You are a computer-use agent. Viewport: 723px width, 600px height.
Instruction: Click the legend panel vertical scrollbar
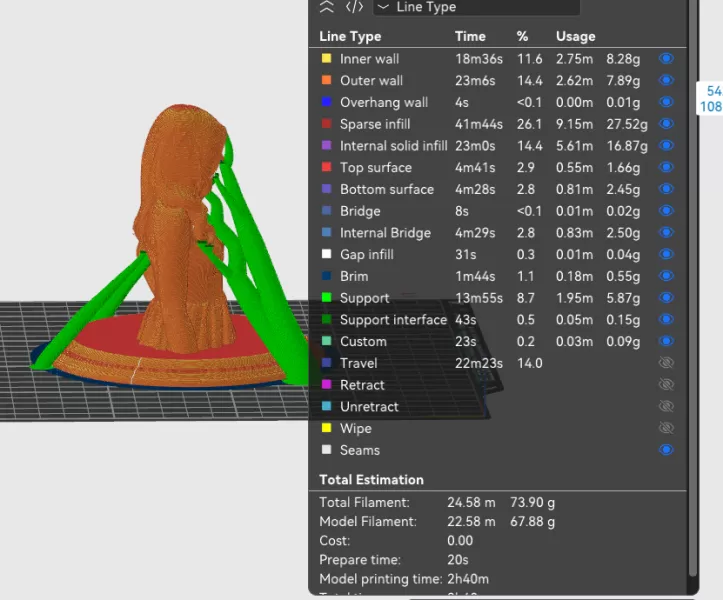pos(693,288)
